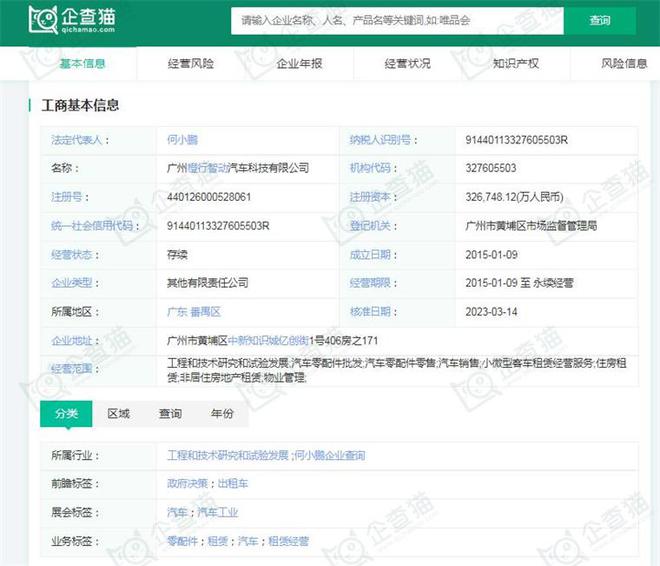Click the 统一社会信用代码 label
The height and width of the screenshot is (566, 660).
(92, 226)
